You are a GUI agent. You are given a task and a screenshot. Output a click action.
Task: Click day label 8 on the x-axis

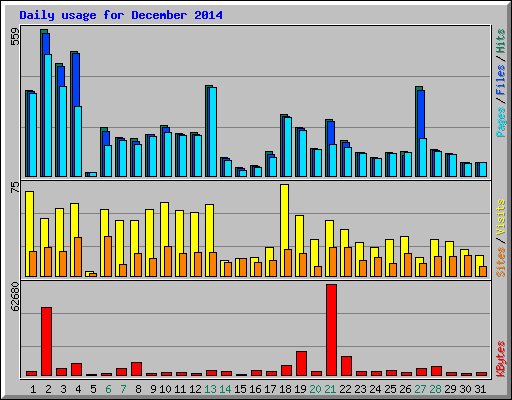tap(138, 389)
